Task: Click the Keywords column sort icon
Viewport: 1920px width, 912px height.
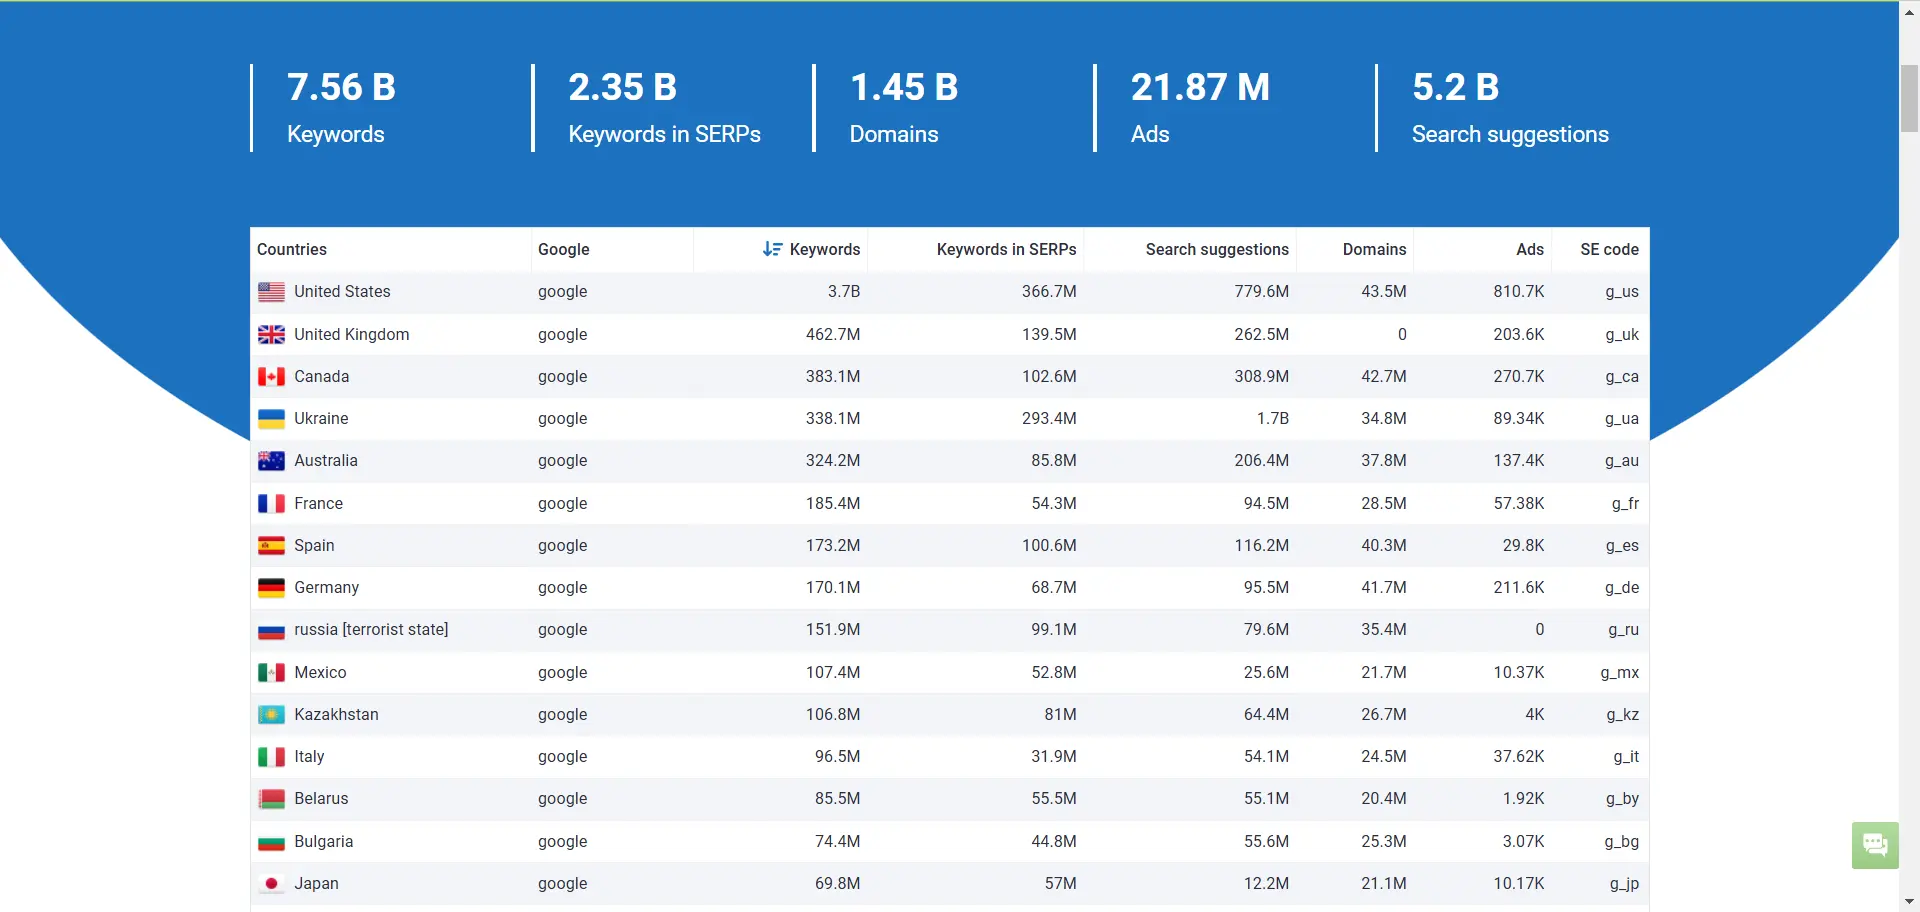Action: click(x=772, y=249)
